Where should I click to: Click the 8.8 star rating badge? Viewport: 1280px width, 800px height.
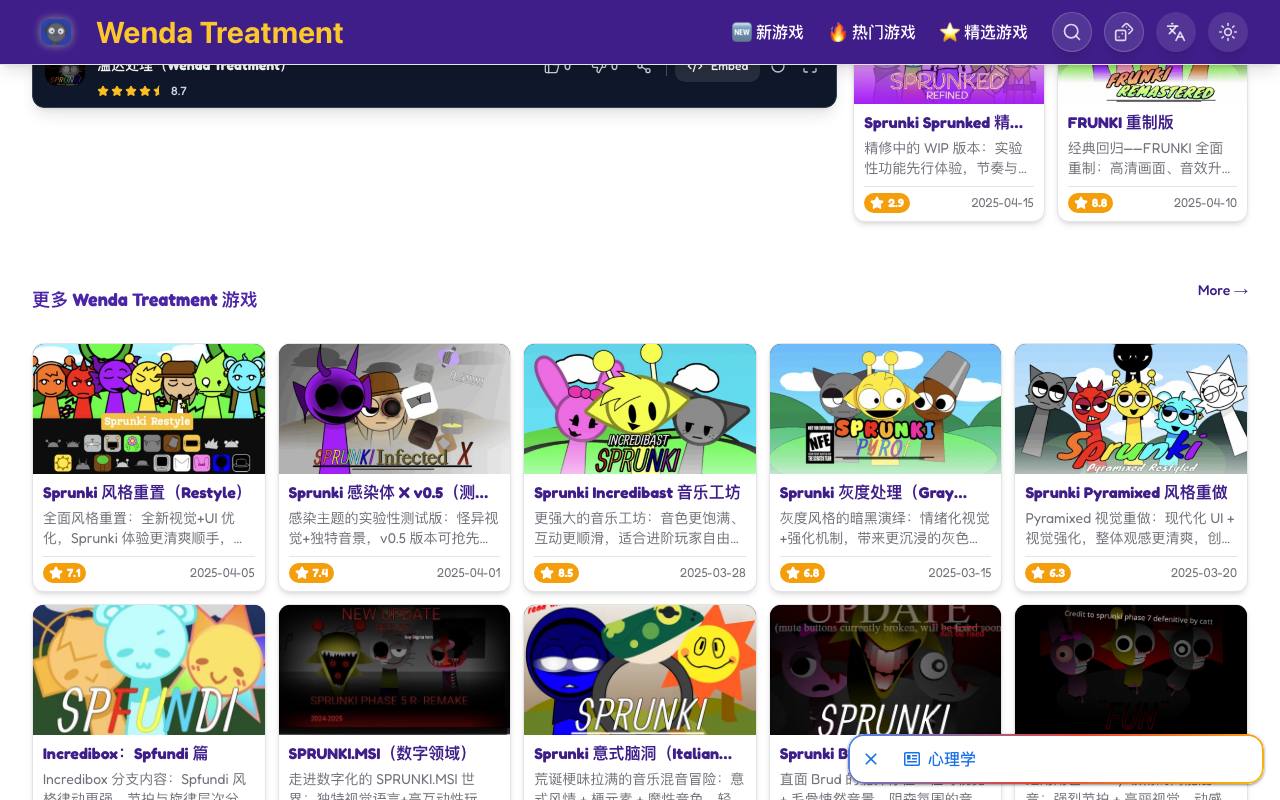pyautogui.click(x=1090, y=203)
